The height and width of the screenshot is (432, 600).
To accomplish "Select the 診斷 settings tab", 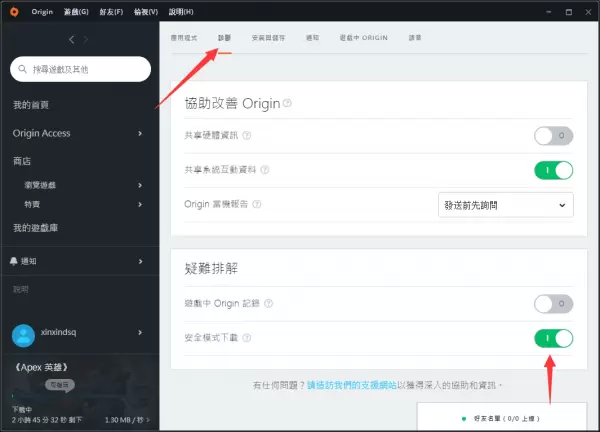I will (x=225, y=37).
